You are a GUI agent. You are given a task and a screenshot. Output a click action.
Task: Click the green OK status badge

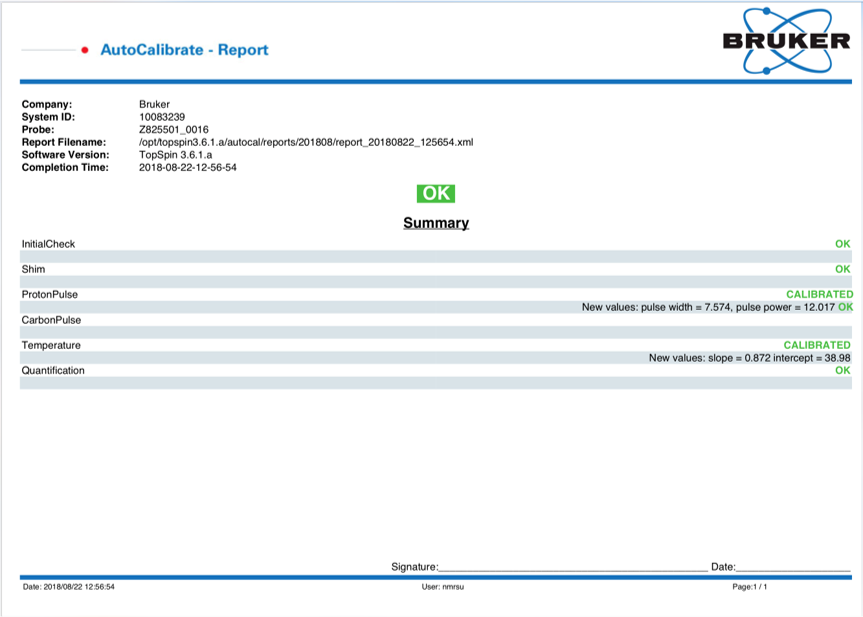435,193
